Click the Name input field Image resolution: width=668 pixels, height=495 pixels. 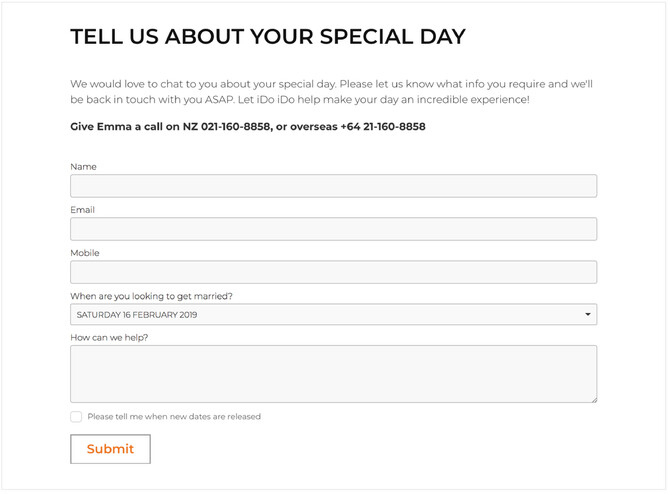click(333, 185)
